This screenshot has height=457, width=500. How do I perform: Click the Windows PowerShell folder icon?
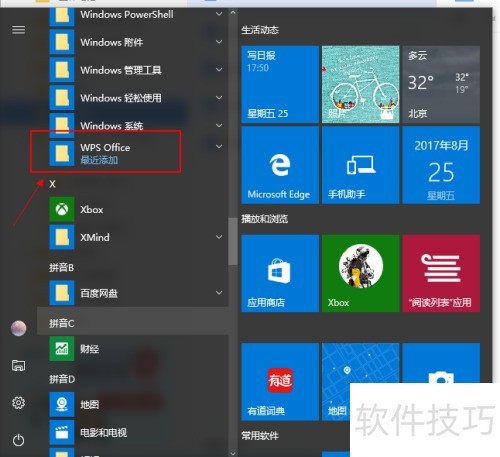point(62,16)
